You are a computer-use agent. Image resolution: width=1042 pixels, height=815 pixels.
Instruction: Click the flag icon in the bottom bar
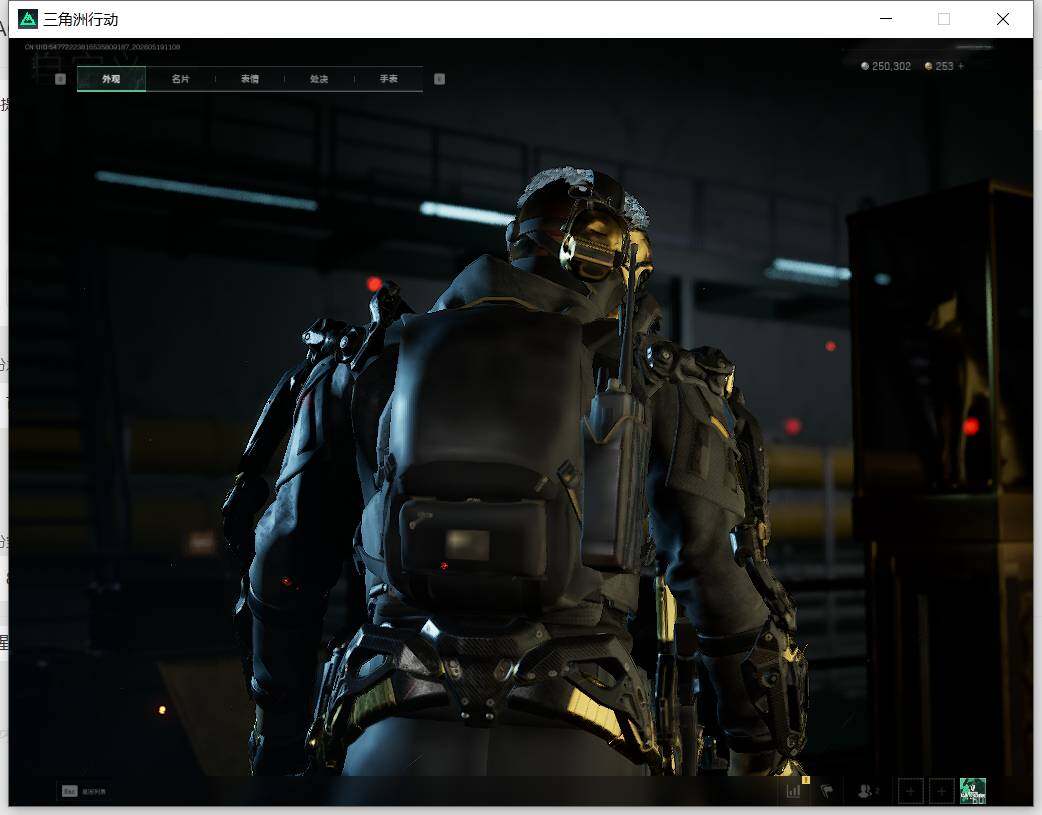(827, 791)
